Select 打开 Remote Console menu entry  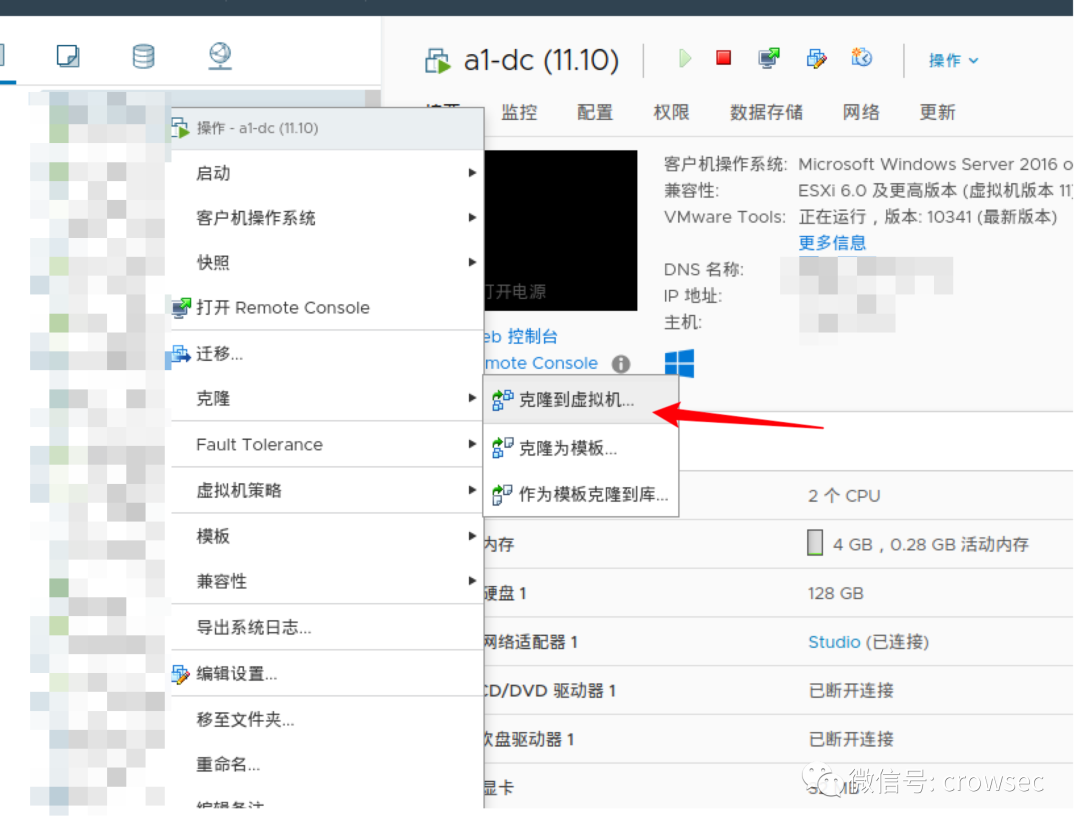coord(327,308)
